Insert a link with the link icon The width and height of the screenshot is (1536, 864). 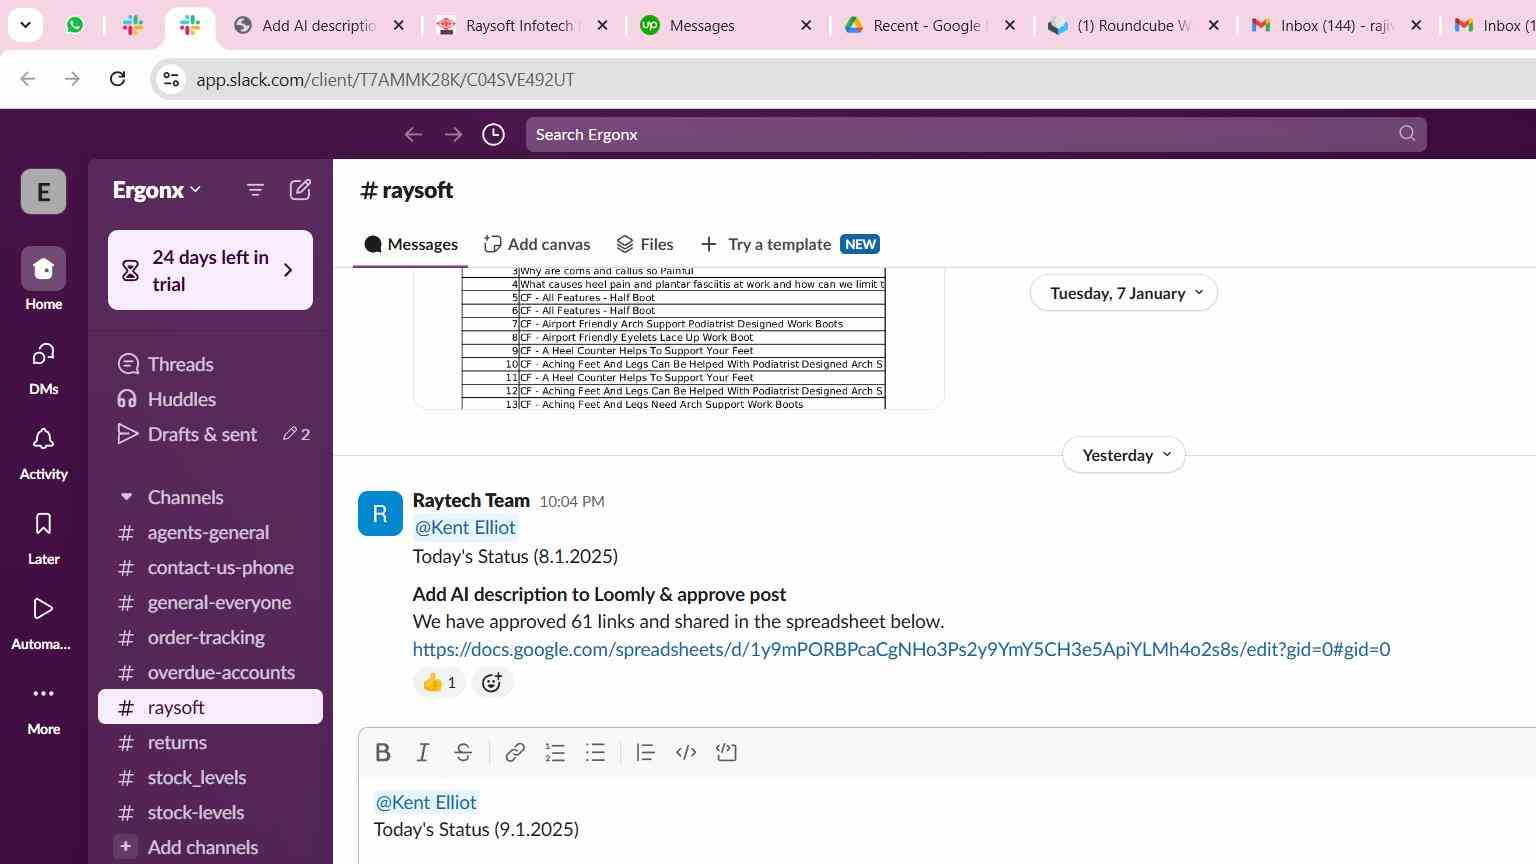[515, 752]
